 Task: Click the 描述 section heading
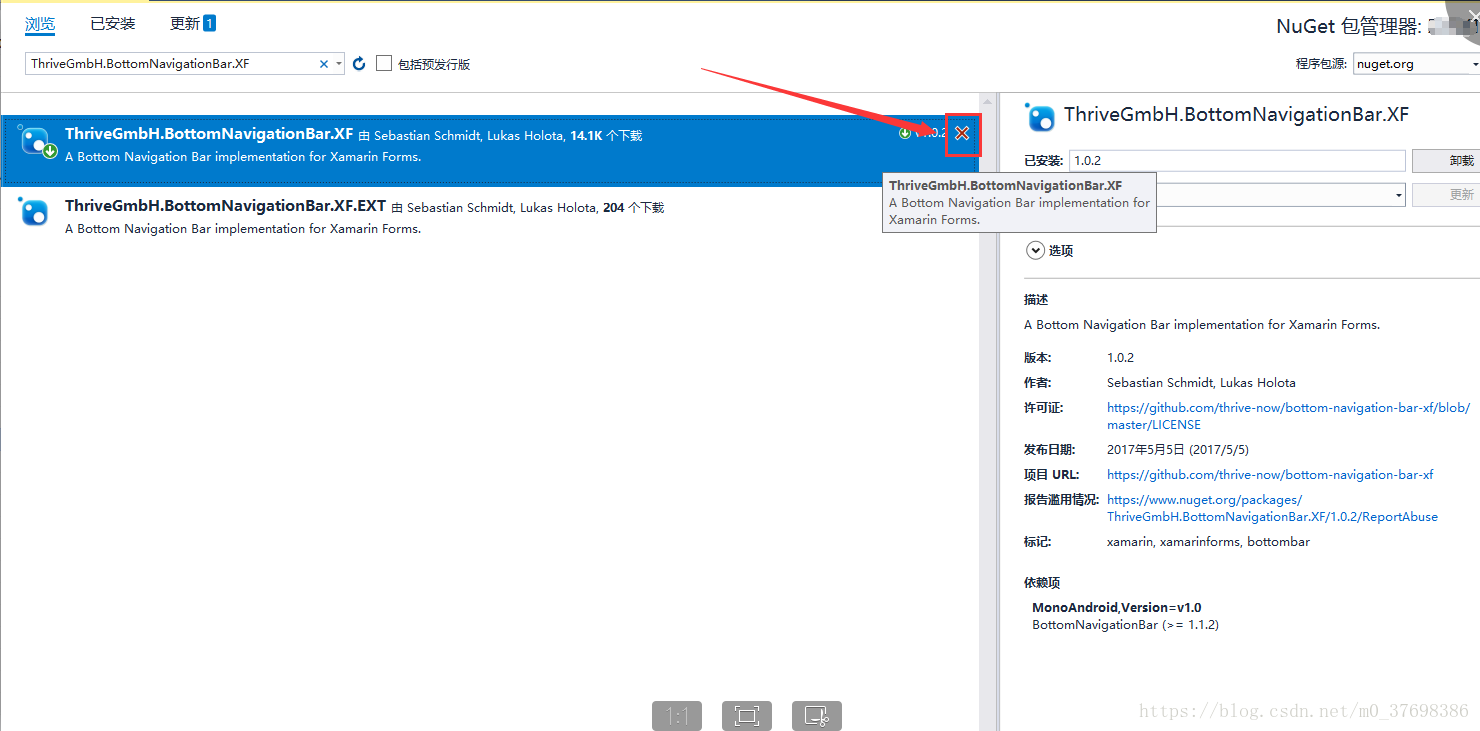point(1036,300)
